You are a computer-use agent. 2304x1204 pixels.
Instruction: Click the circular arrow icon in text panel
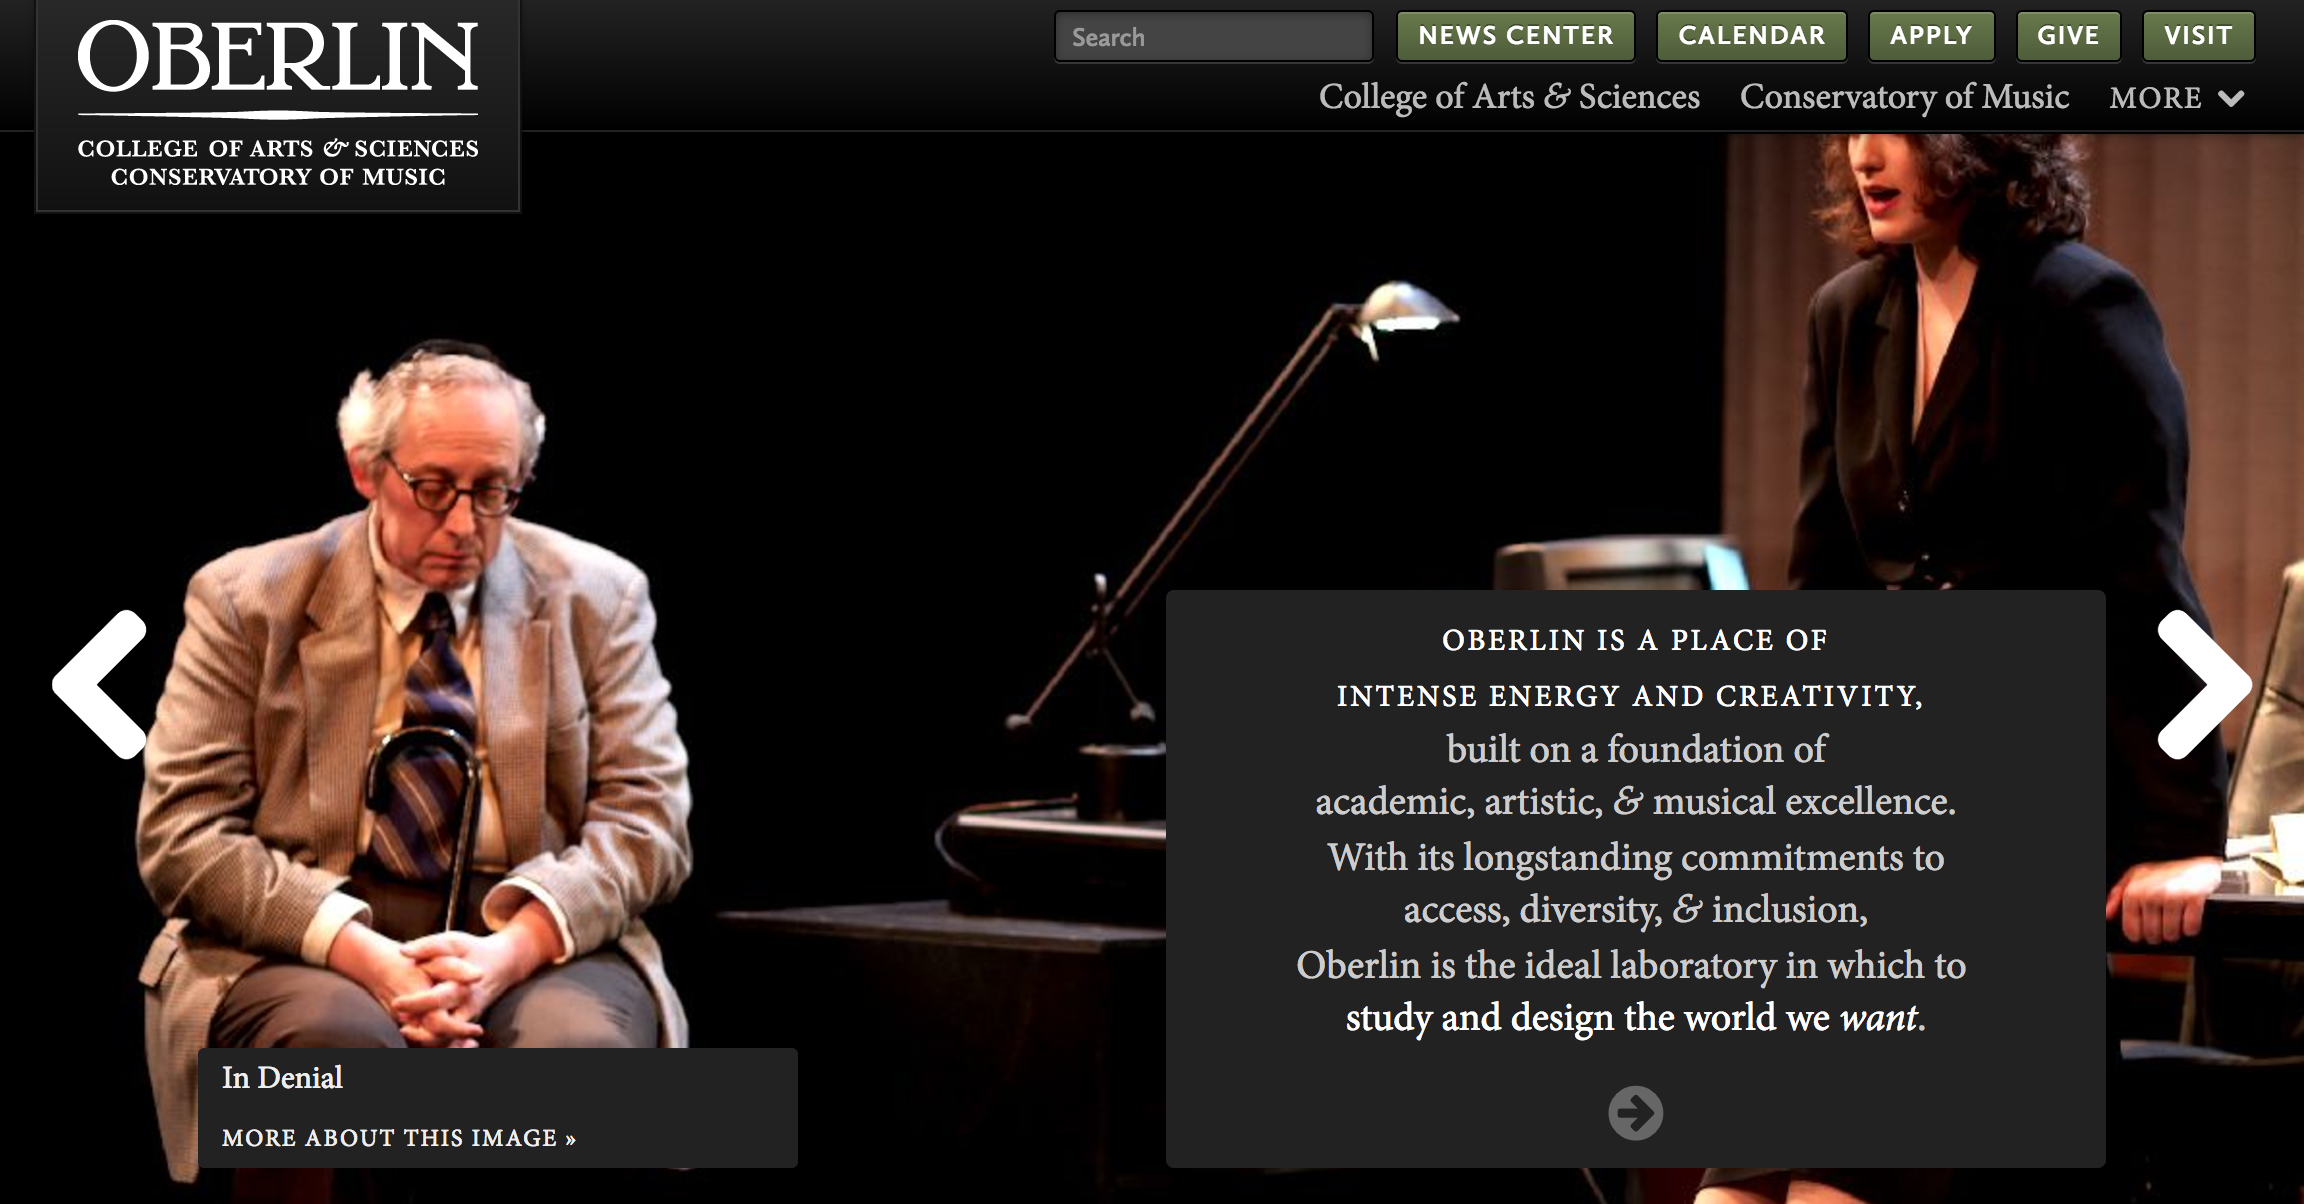pyautogui.click(x=1635, y=1113)
